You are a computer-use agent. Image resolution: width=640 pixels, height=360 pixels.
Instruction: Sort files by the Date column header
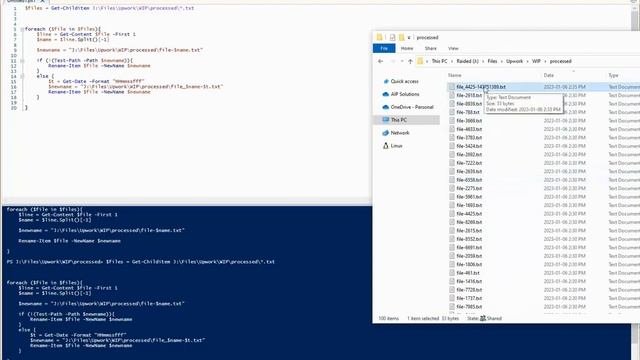click(549, 76)
